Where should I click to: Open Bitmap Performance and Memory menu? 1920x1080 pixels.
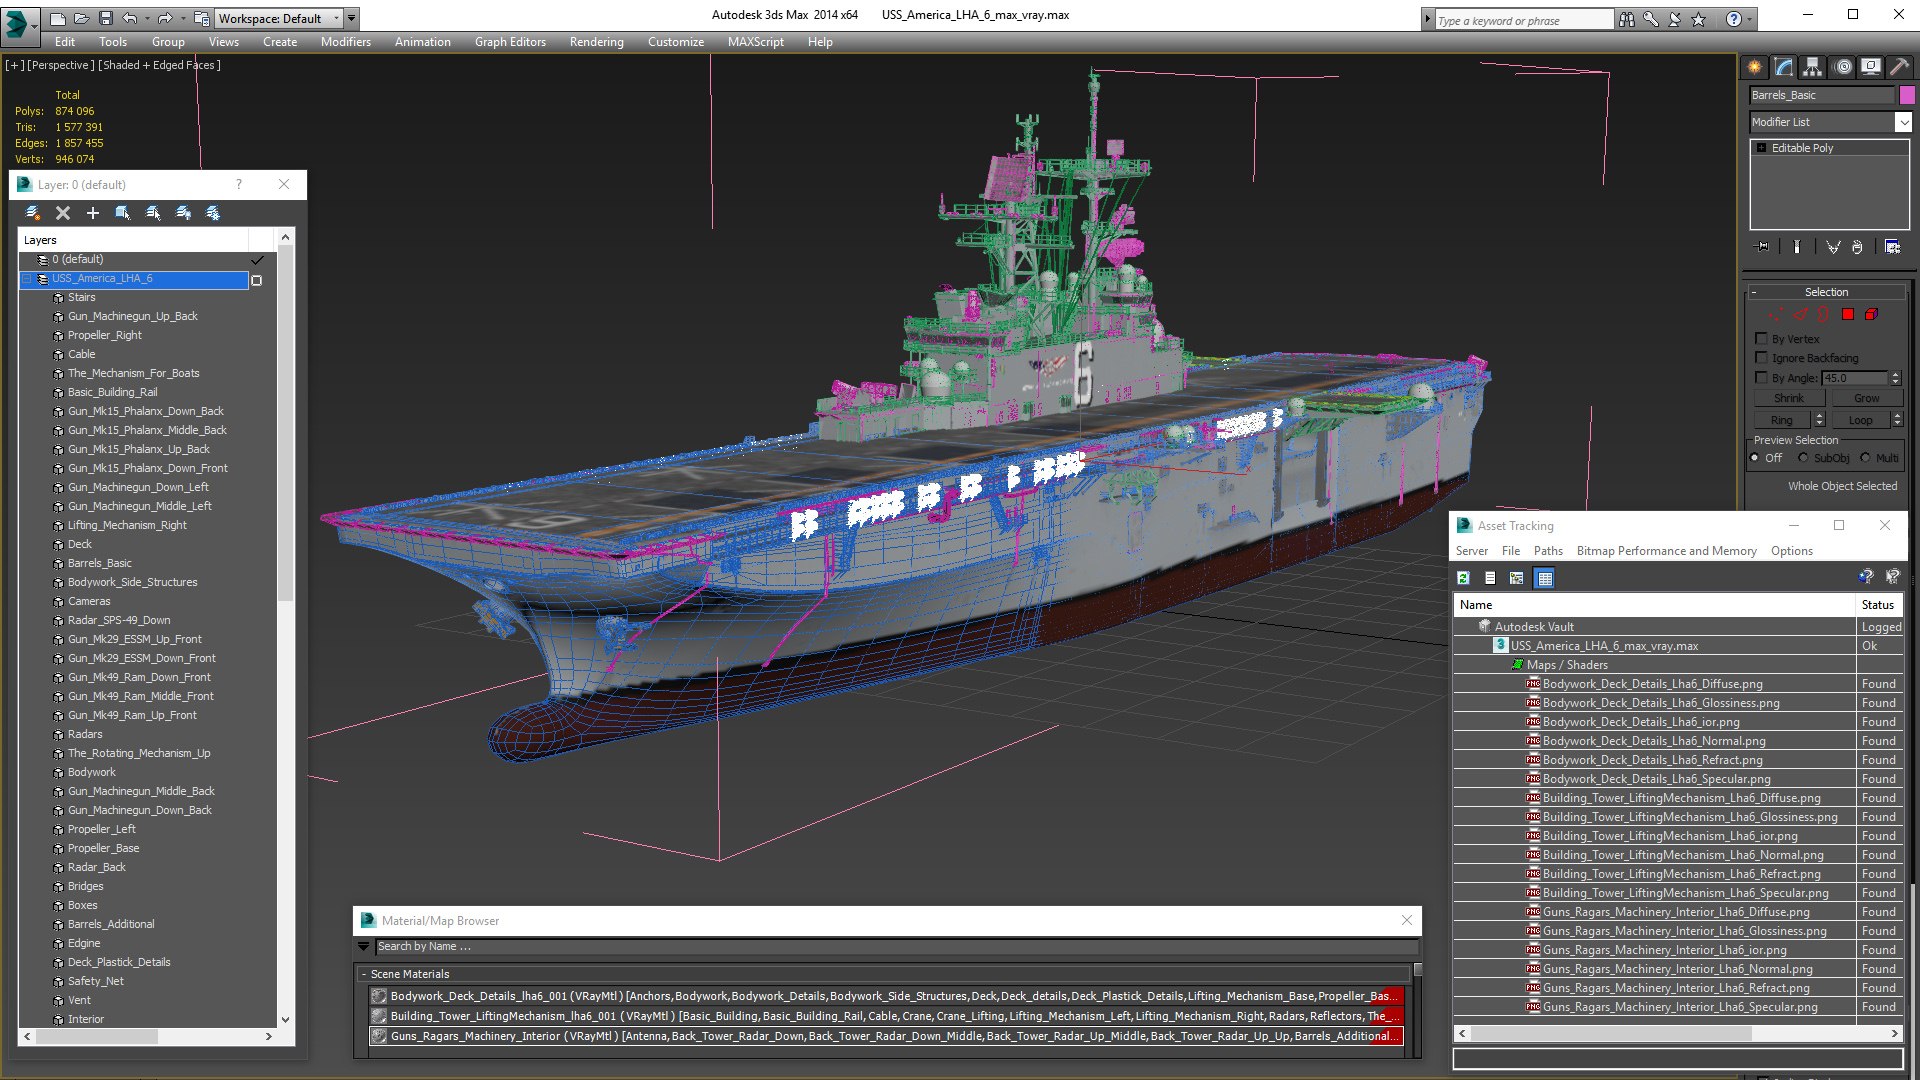point(1666,551)
